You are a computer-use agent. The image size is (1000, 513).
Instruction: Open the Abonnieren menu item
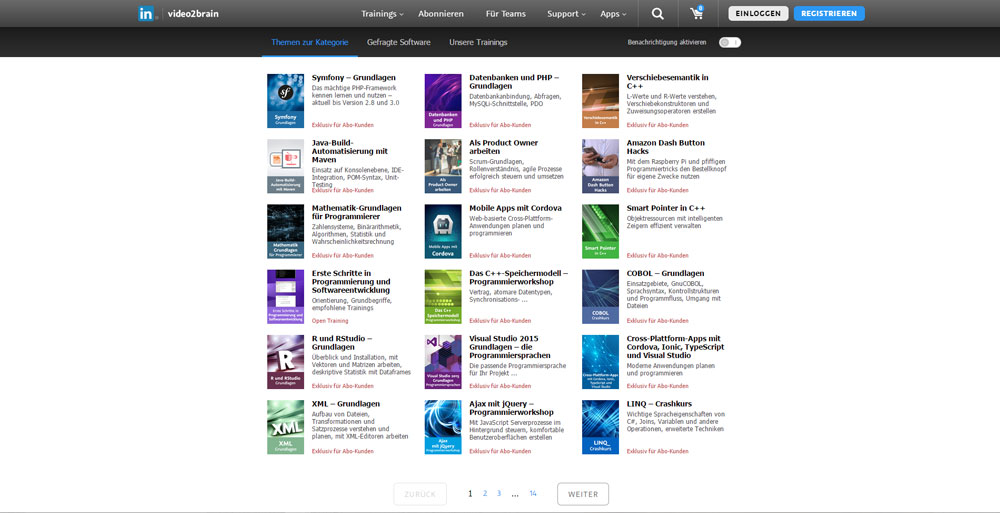[441, 13]
